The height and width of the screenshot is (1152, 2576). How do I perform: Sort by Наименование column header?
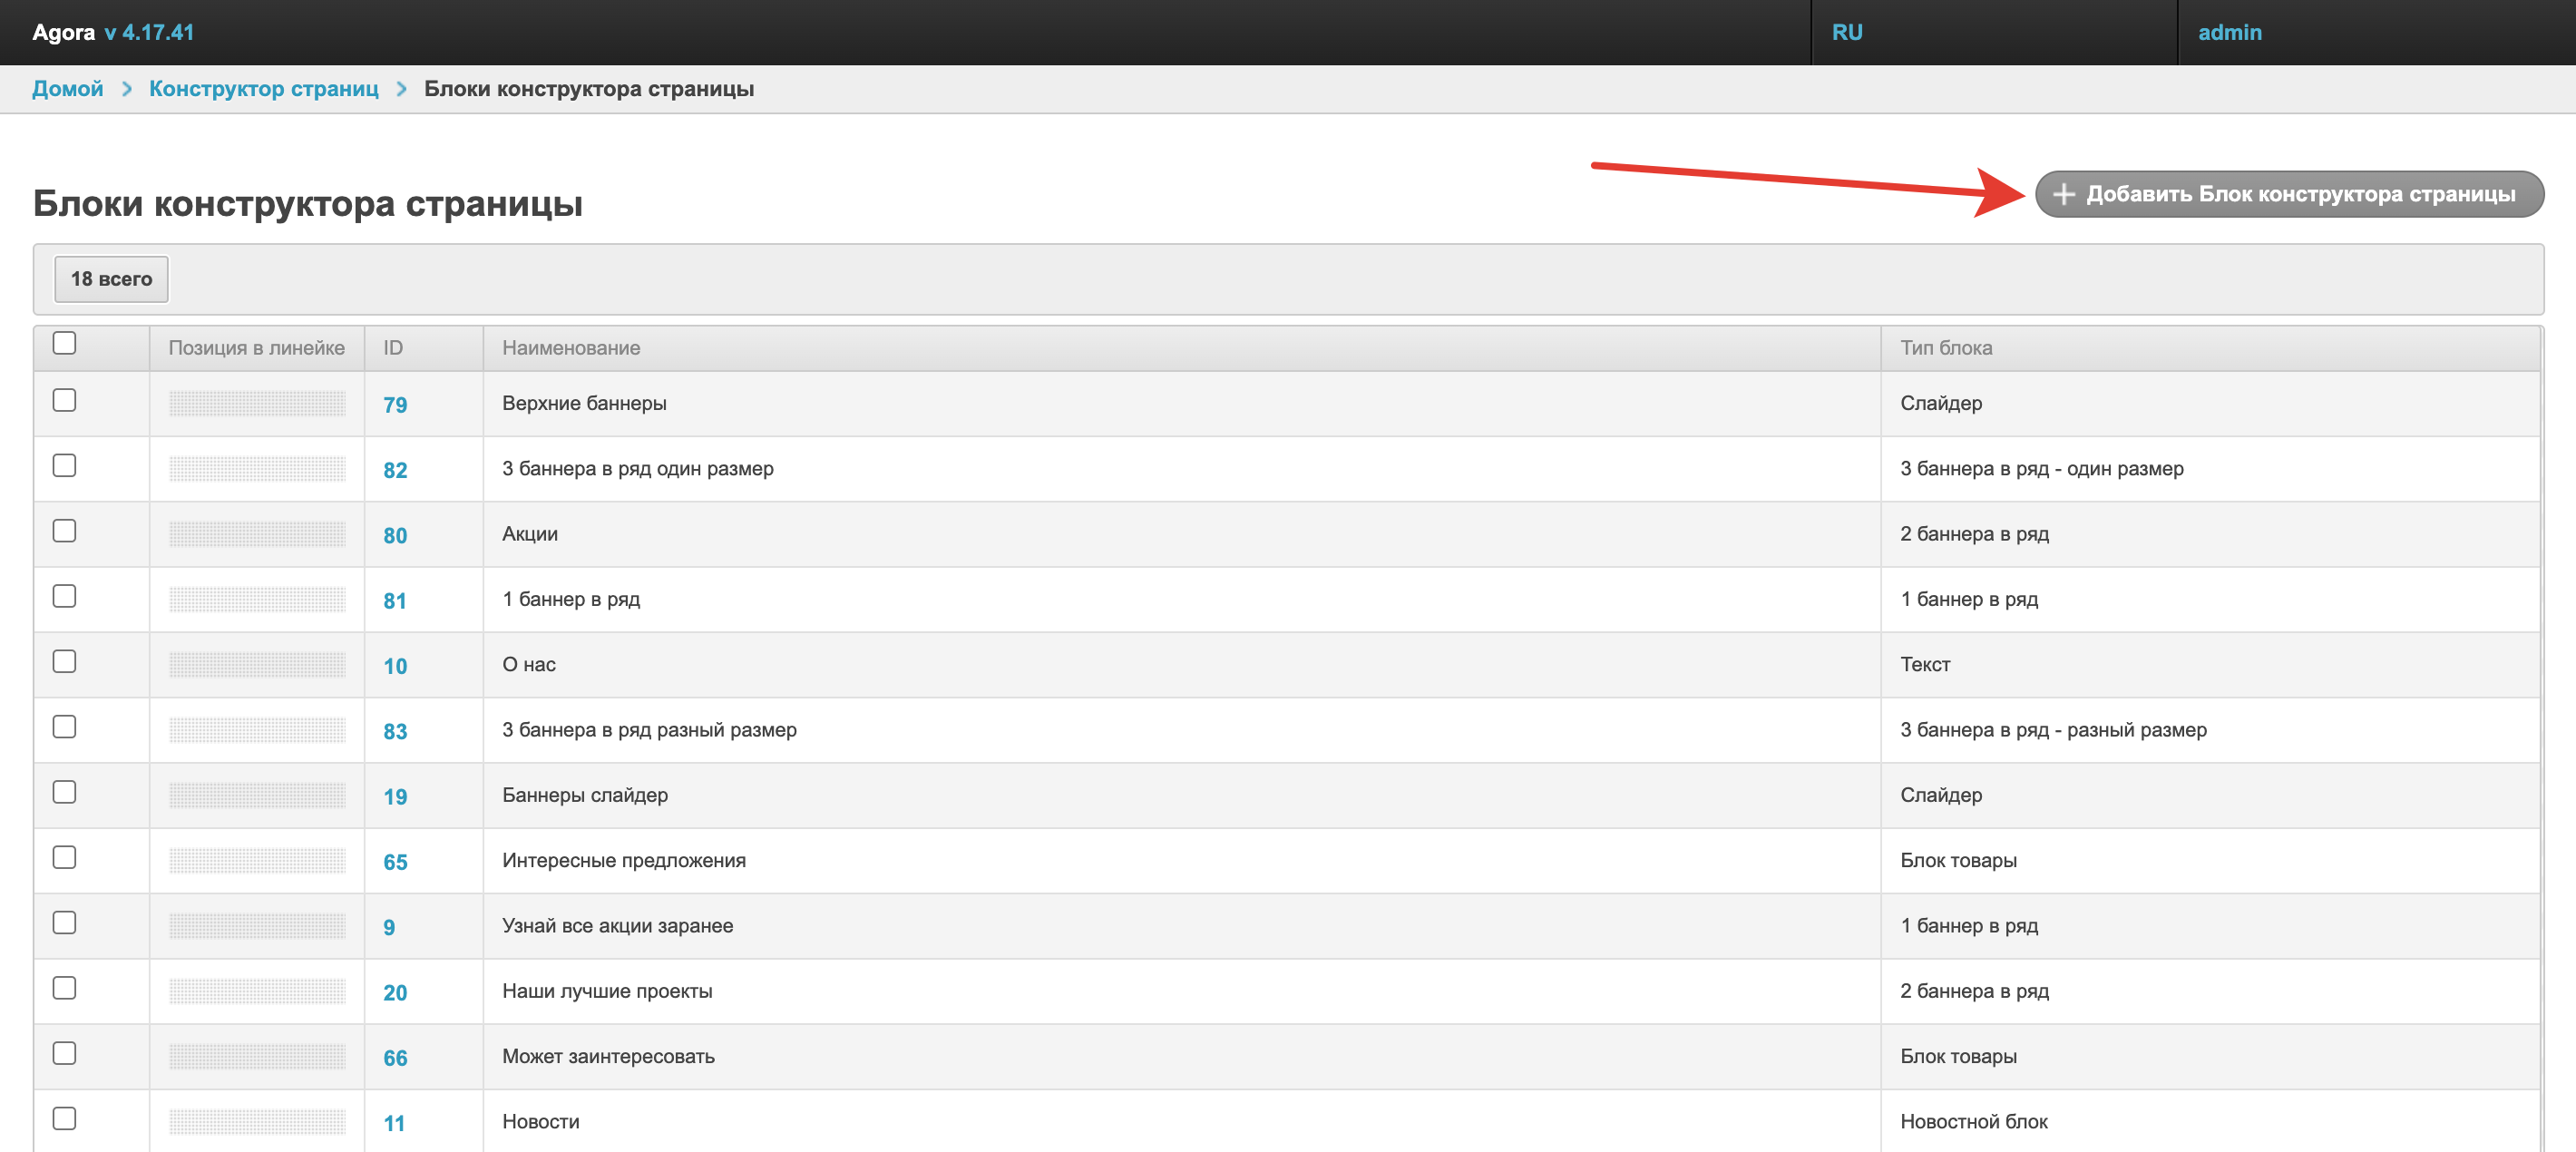click(x=571, y=348)
